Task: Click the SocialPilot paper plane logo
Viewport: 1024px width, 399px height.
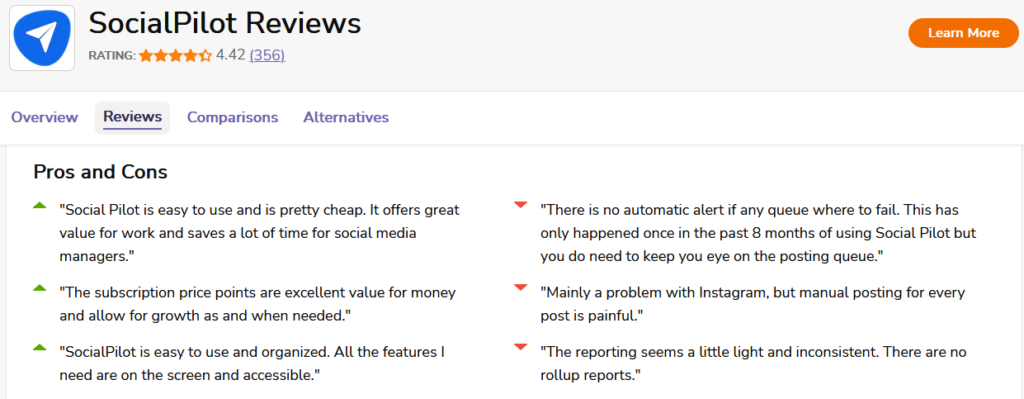Action: pyautogui.click(x=42, y=39)
